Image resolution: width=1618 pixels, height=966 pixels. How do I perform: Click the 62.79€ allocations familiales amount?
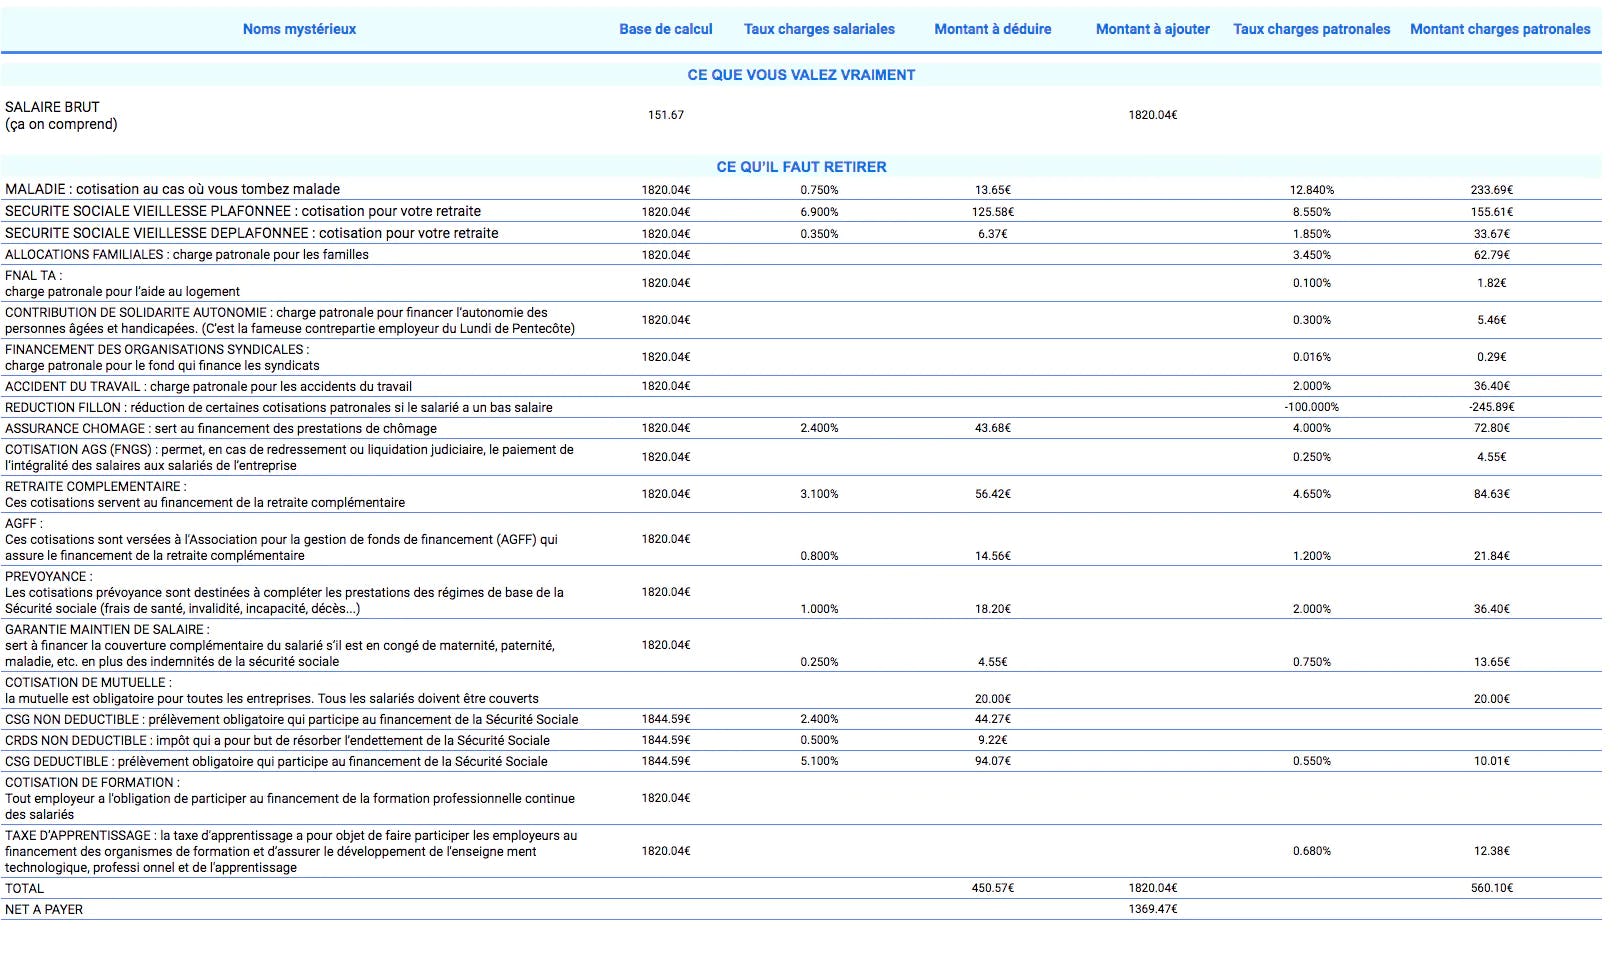coord(1492,255)
